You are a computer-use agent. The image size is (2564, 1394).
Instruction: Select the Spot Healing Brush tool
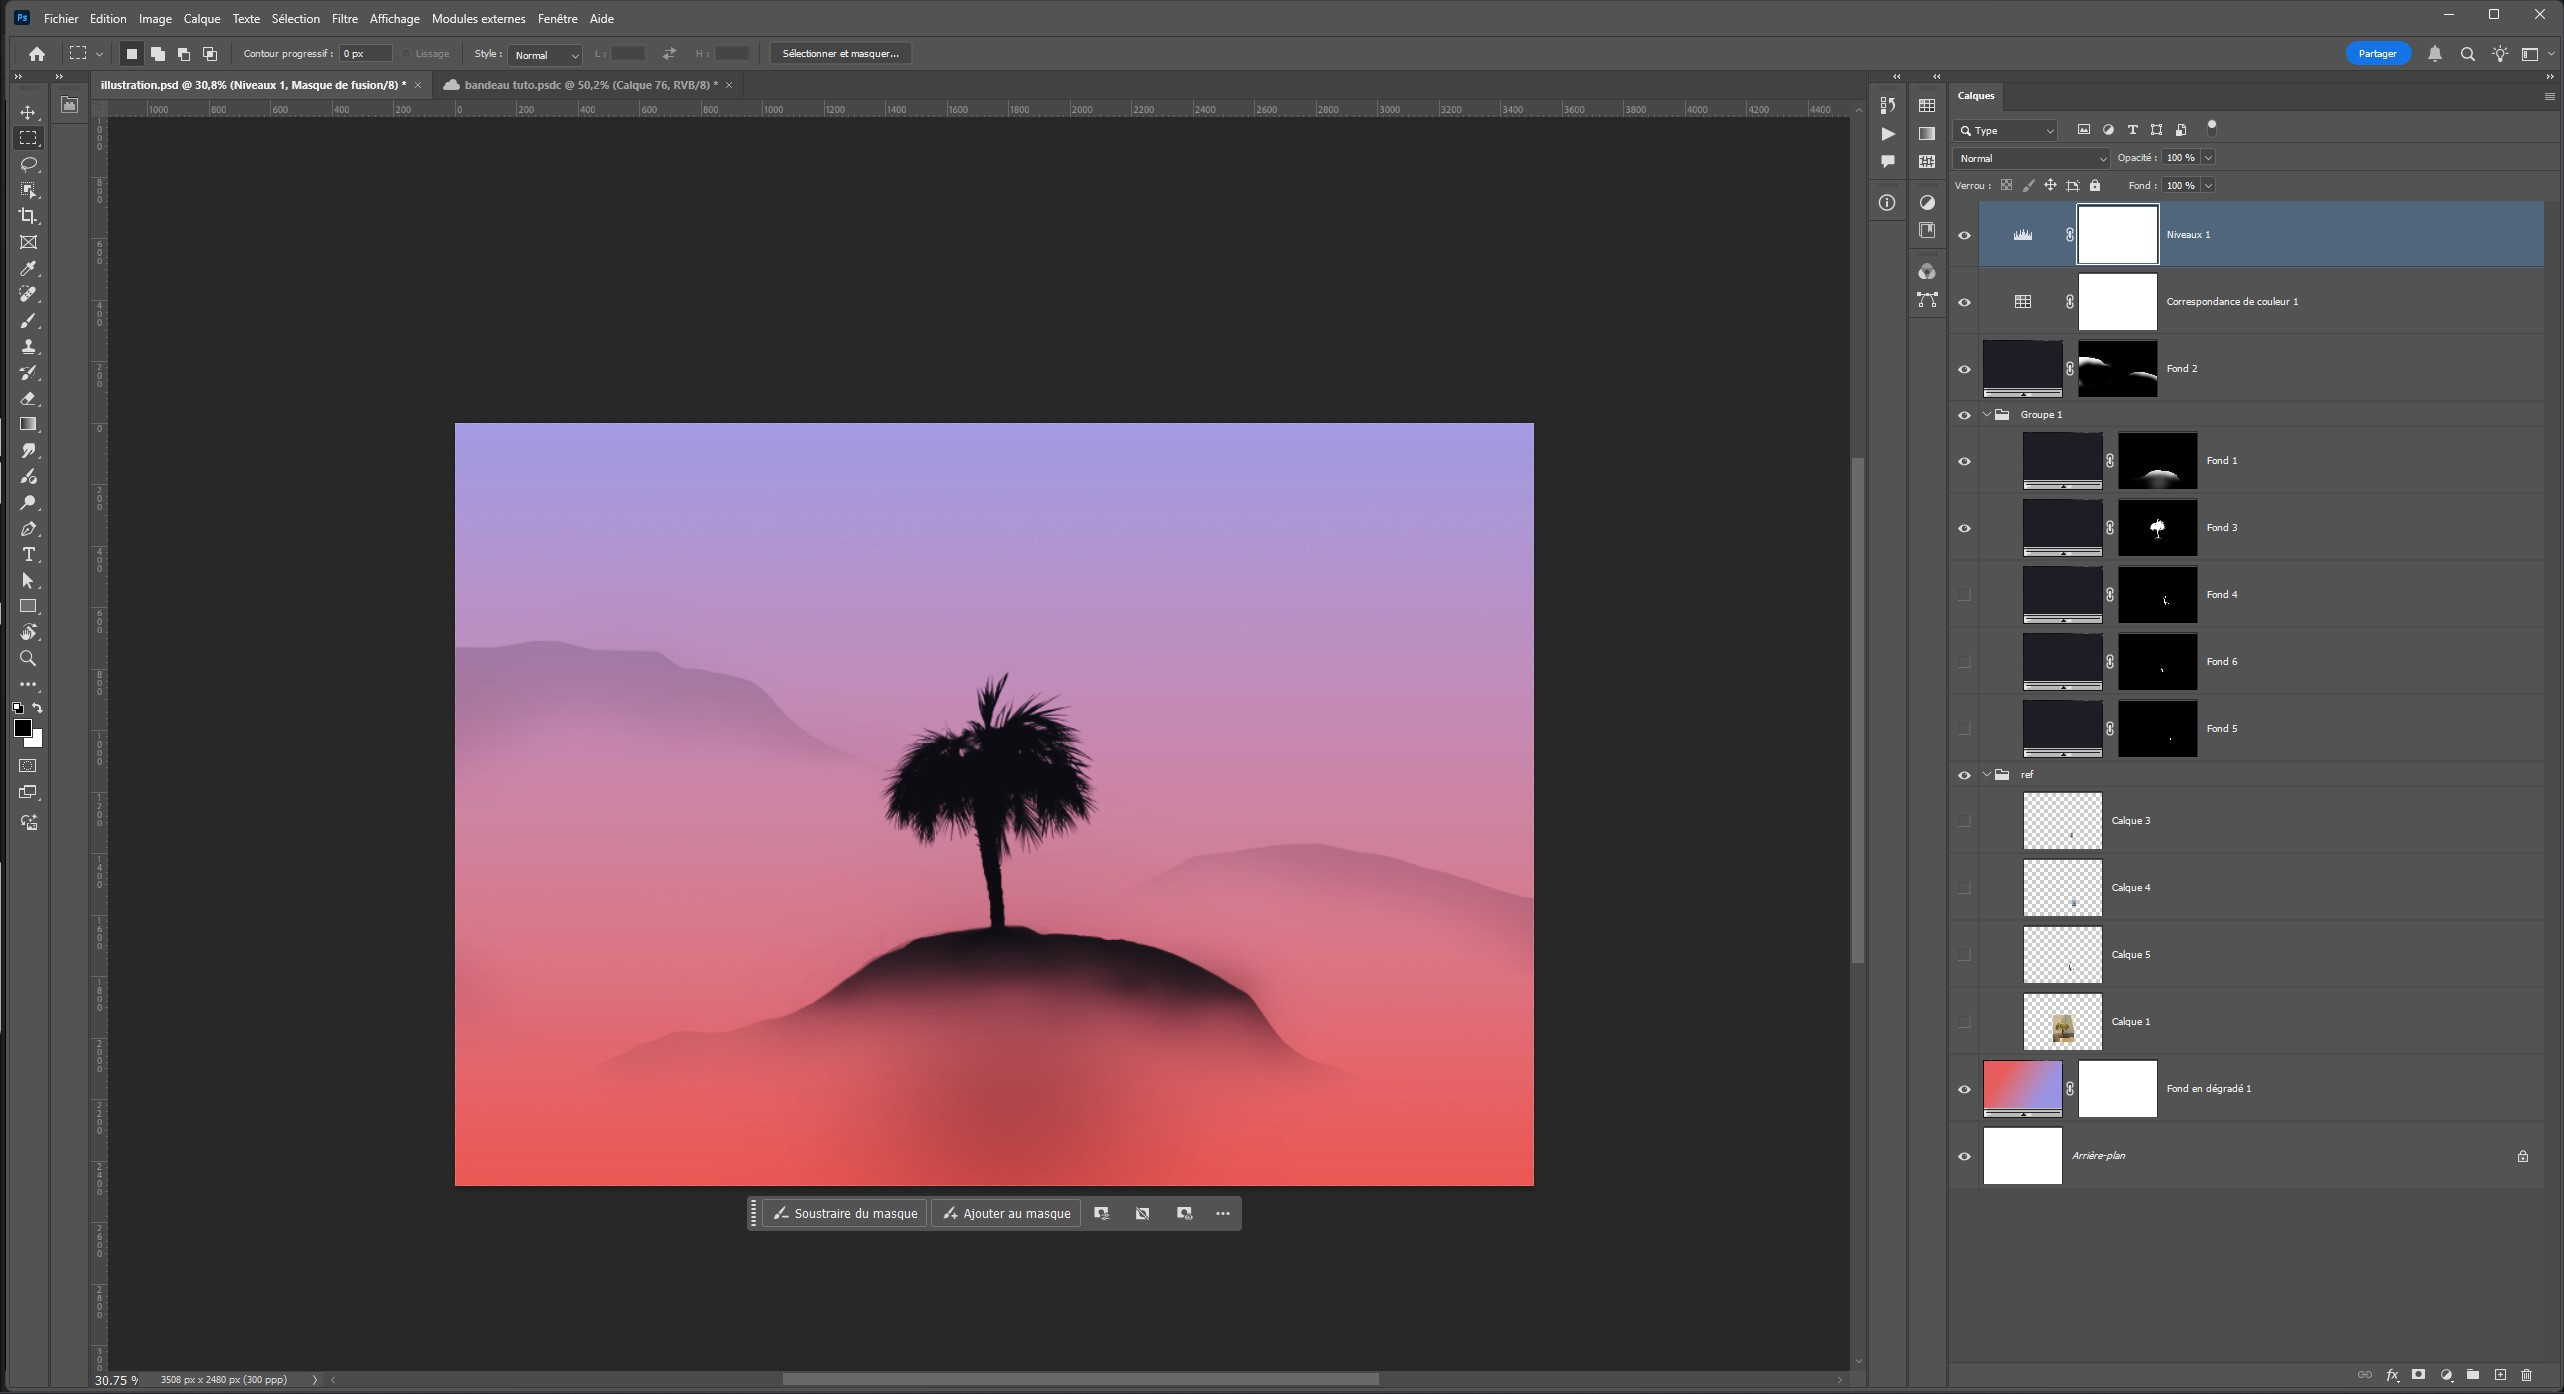[x=28, y=294]
